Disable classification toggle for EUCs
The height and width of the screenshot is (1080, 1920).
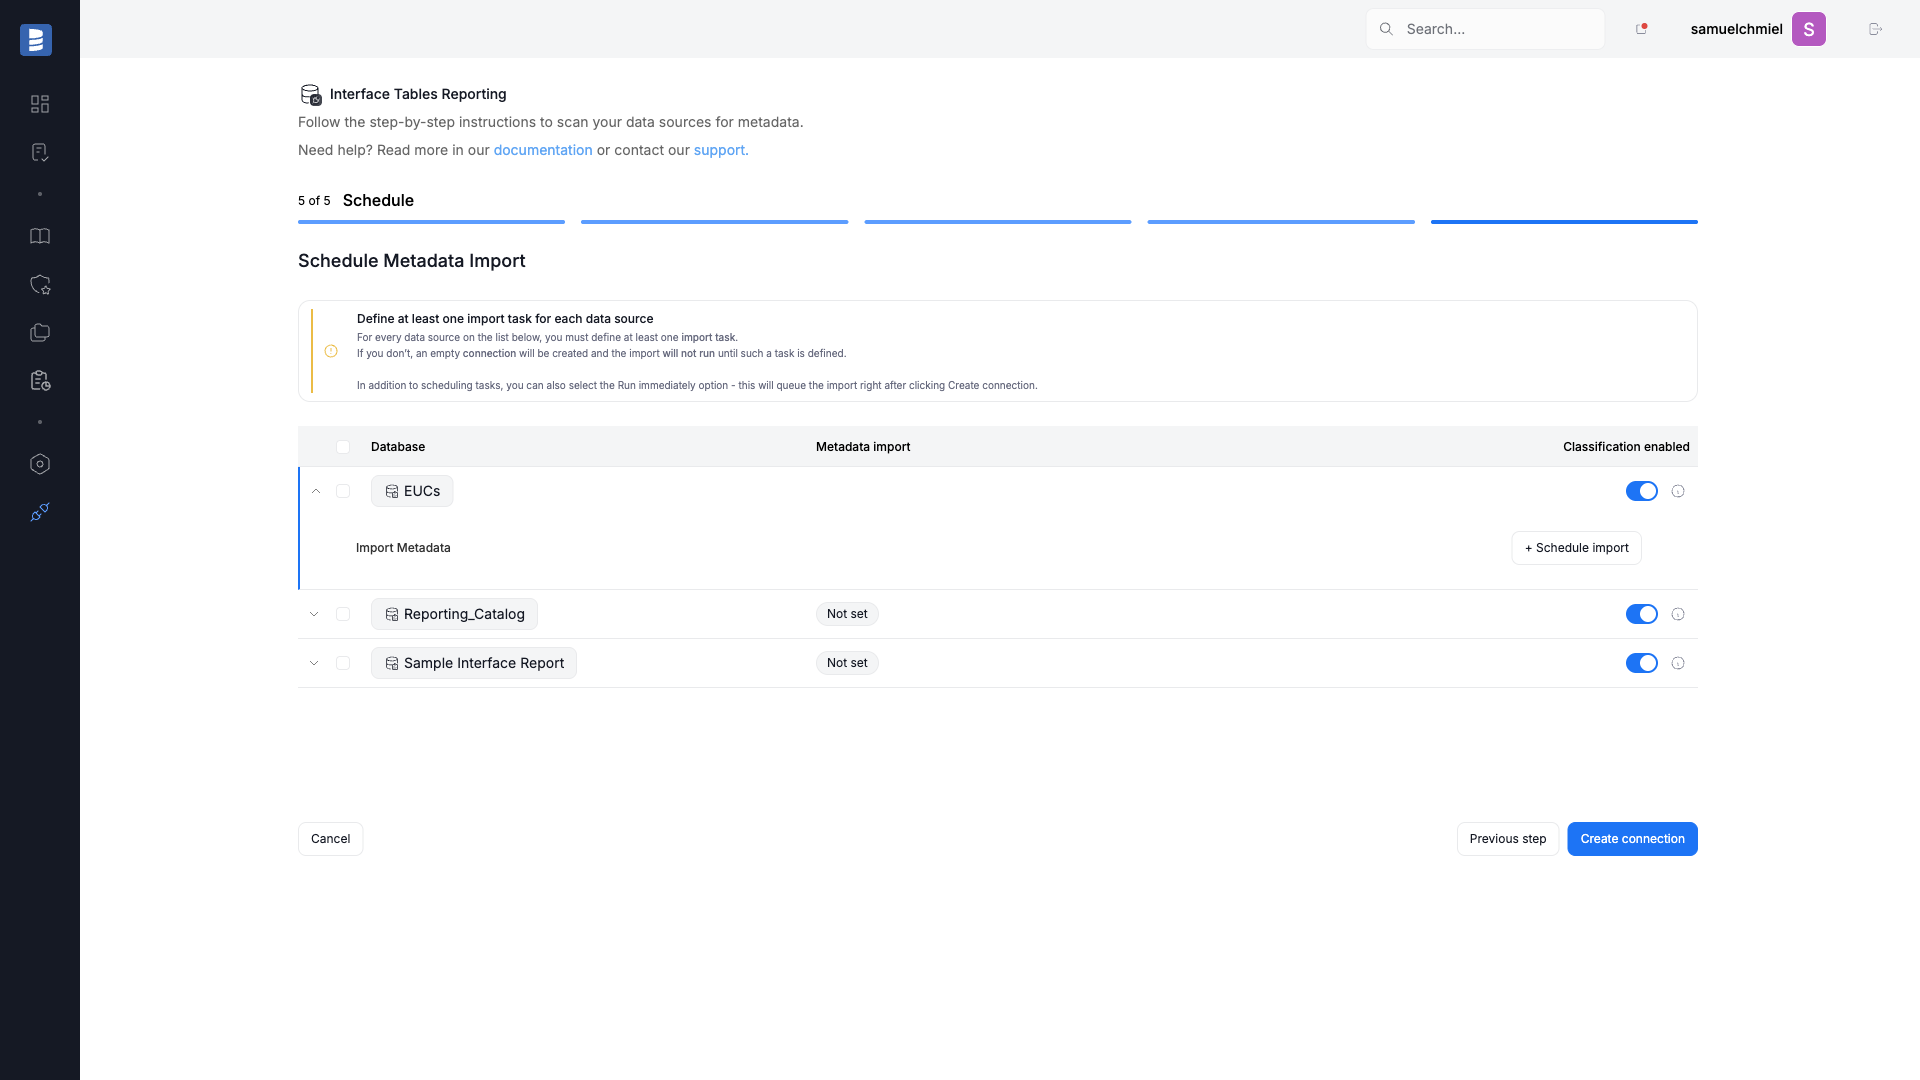(1641, 491)
